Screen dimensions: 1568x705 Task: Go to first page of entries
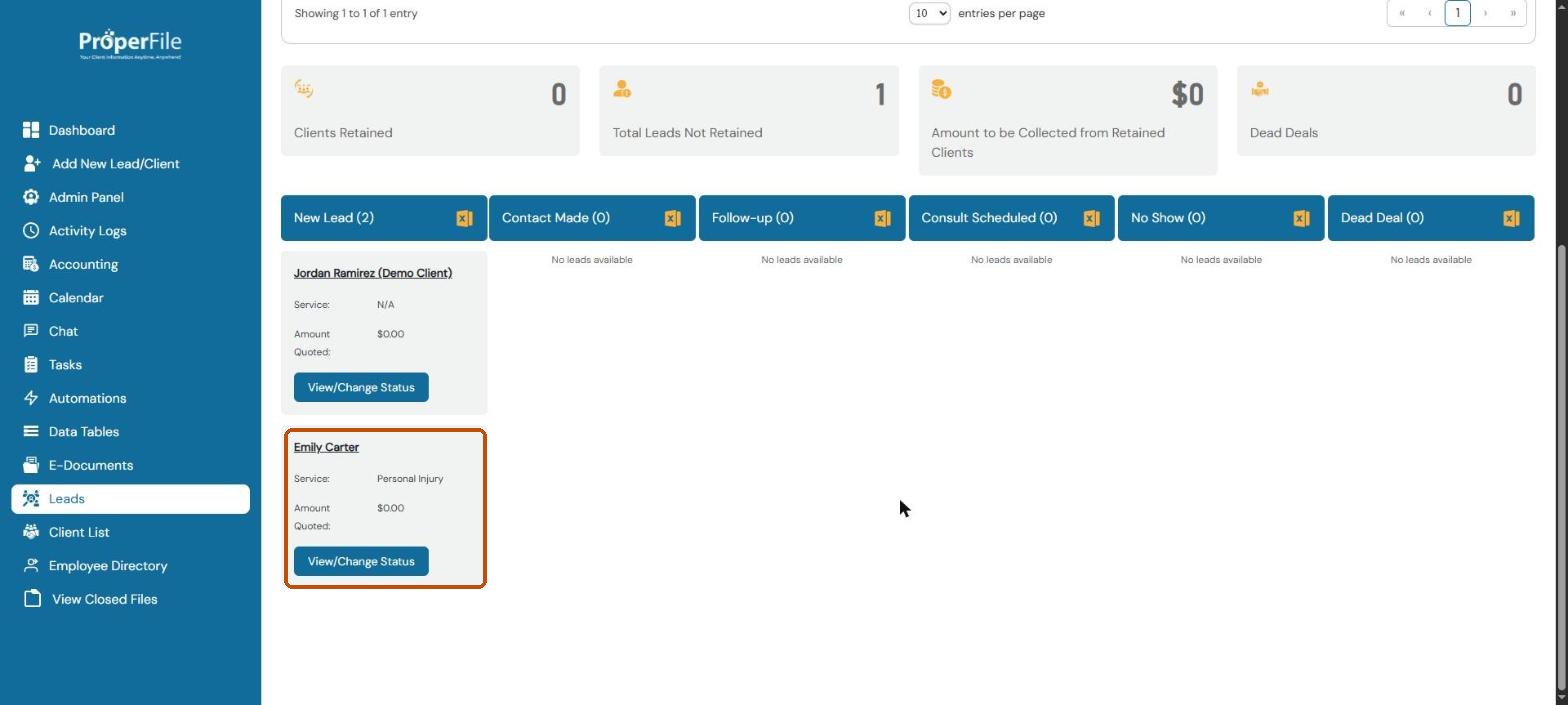1402,13
